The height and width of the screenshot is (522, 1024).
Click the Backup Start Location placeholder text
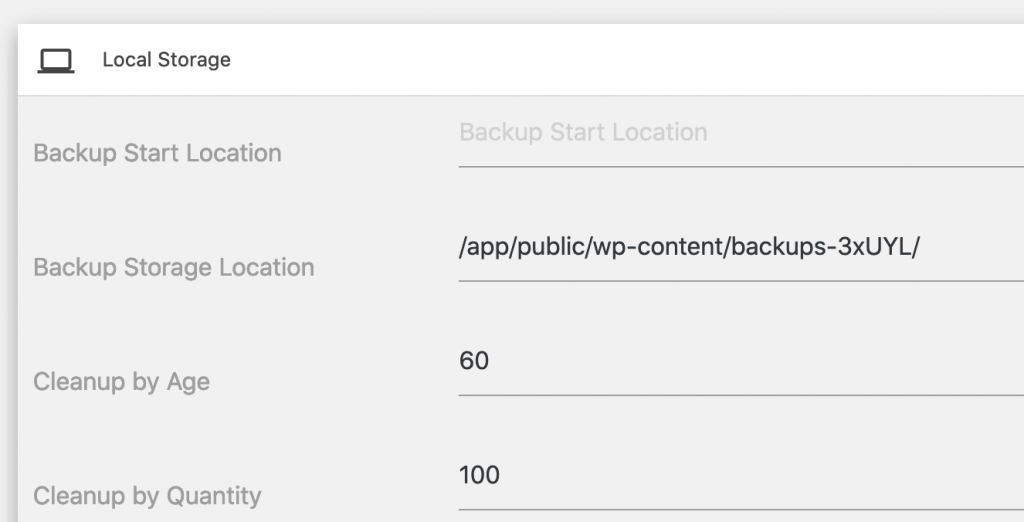(x=583, y=132)
